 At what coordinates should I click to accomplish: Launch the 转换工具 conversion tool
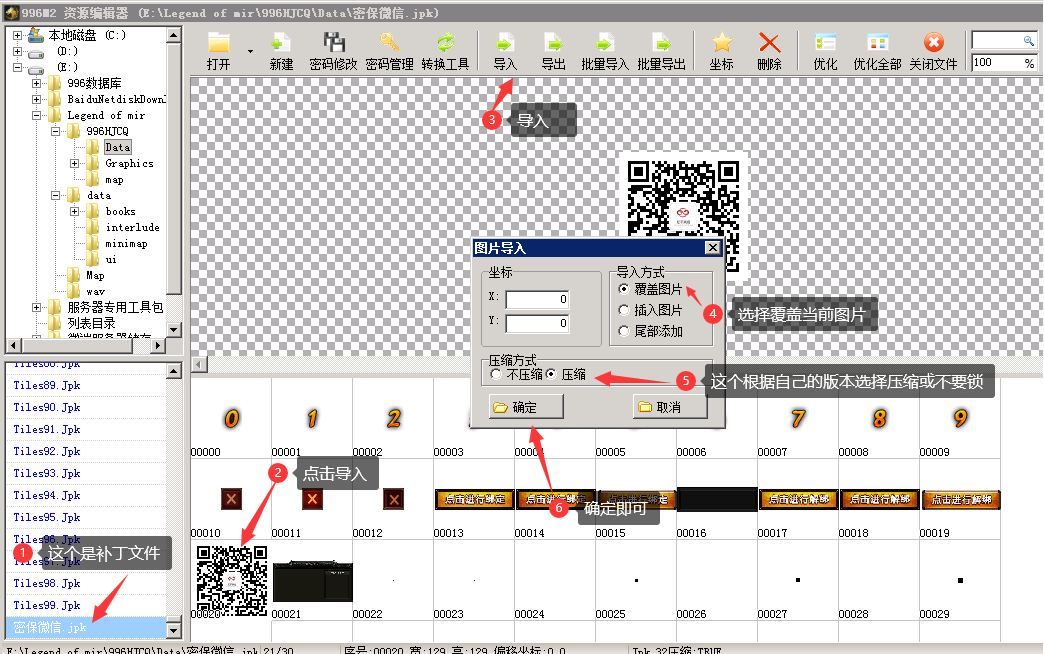coord(445,52)
